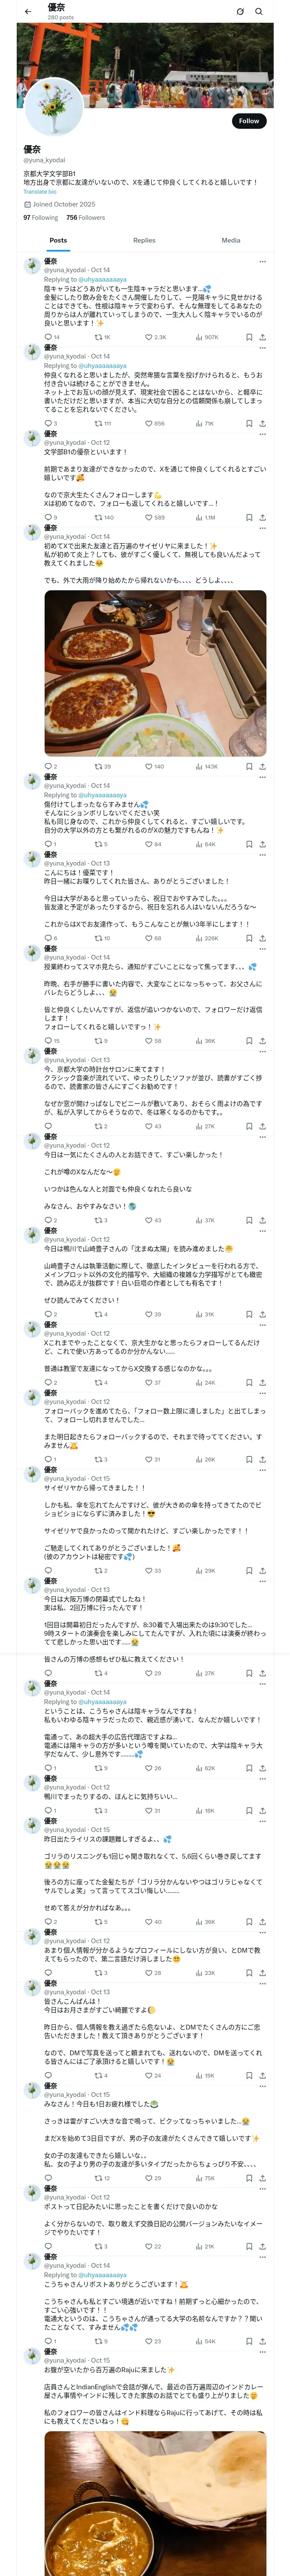This screenshot has width=290, height=2576.
Task: Bookmark the post with 143K views
Action: [x=249, y=766]
